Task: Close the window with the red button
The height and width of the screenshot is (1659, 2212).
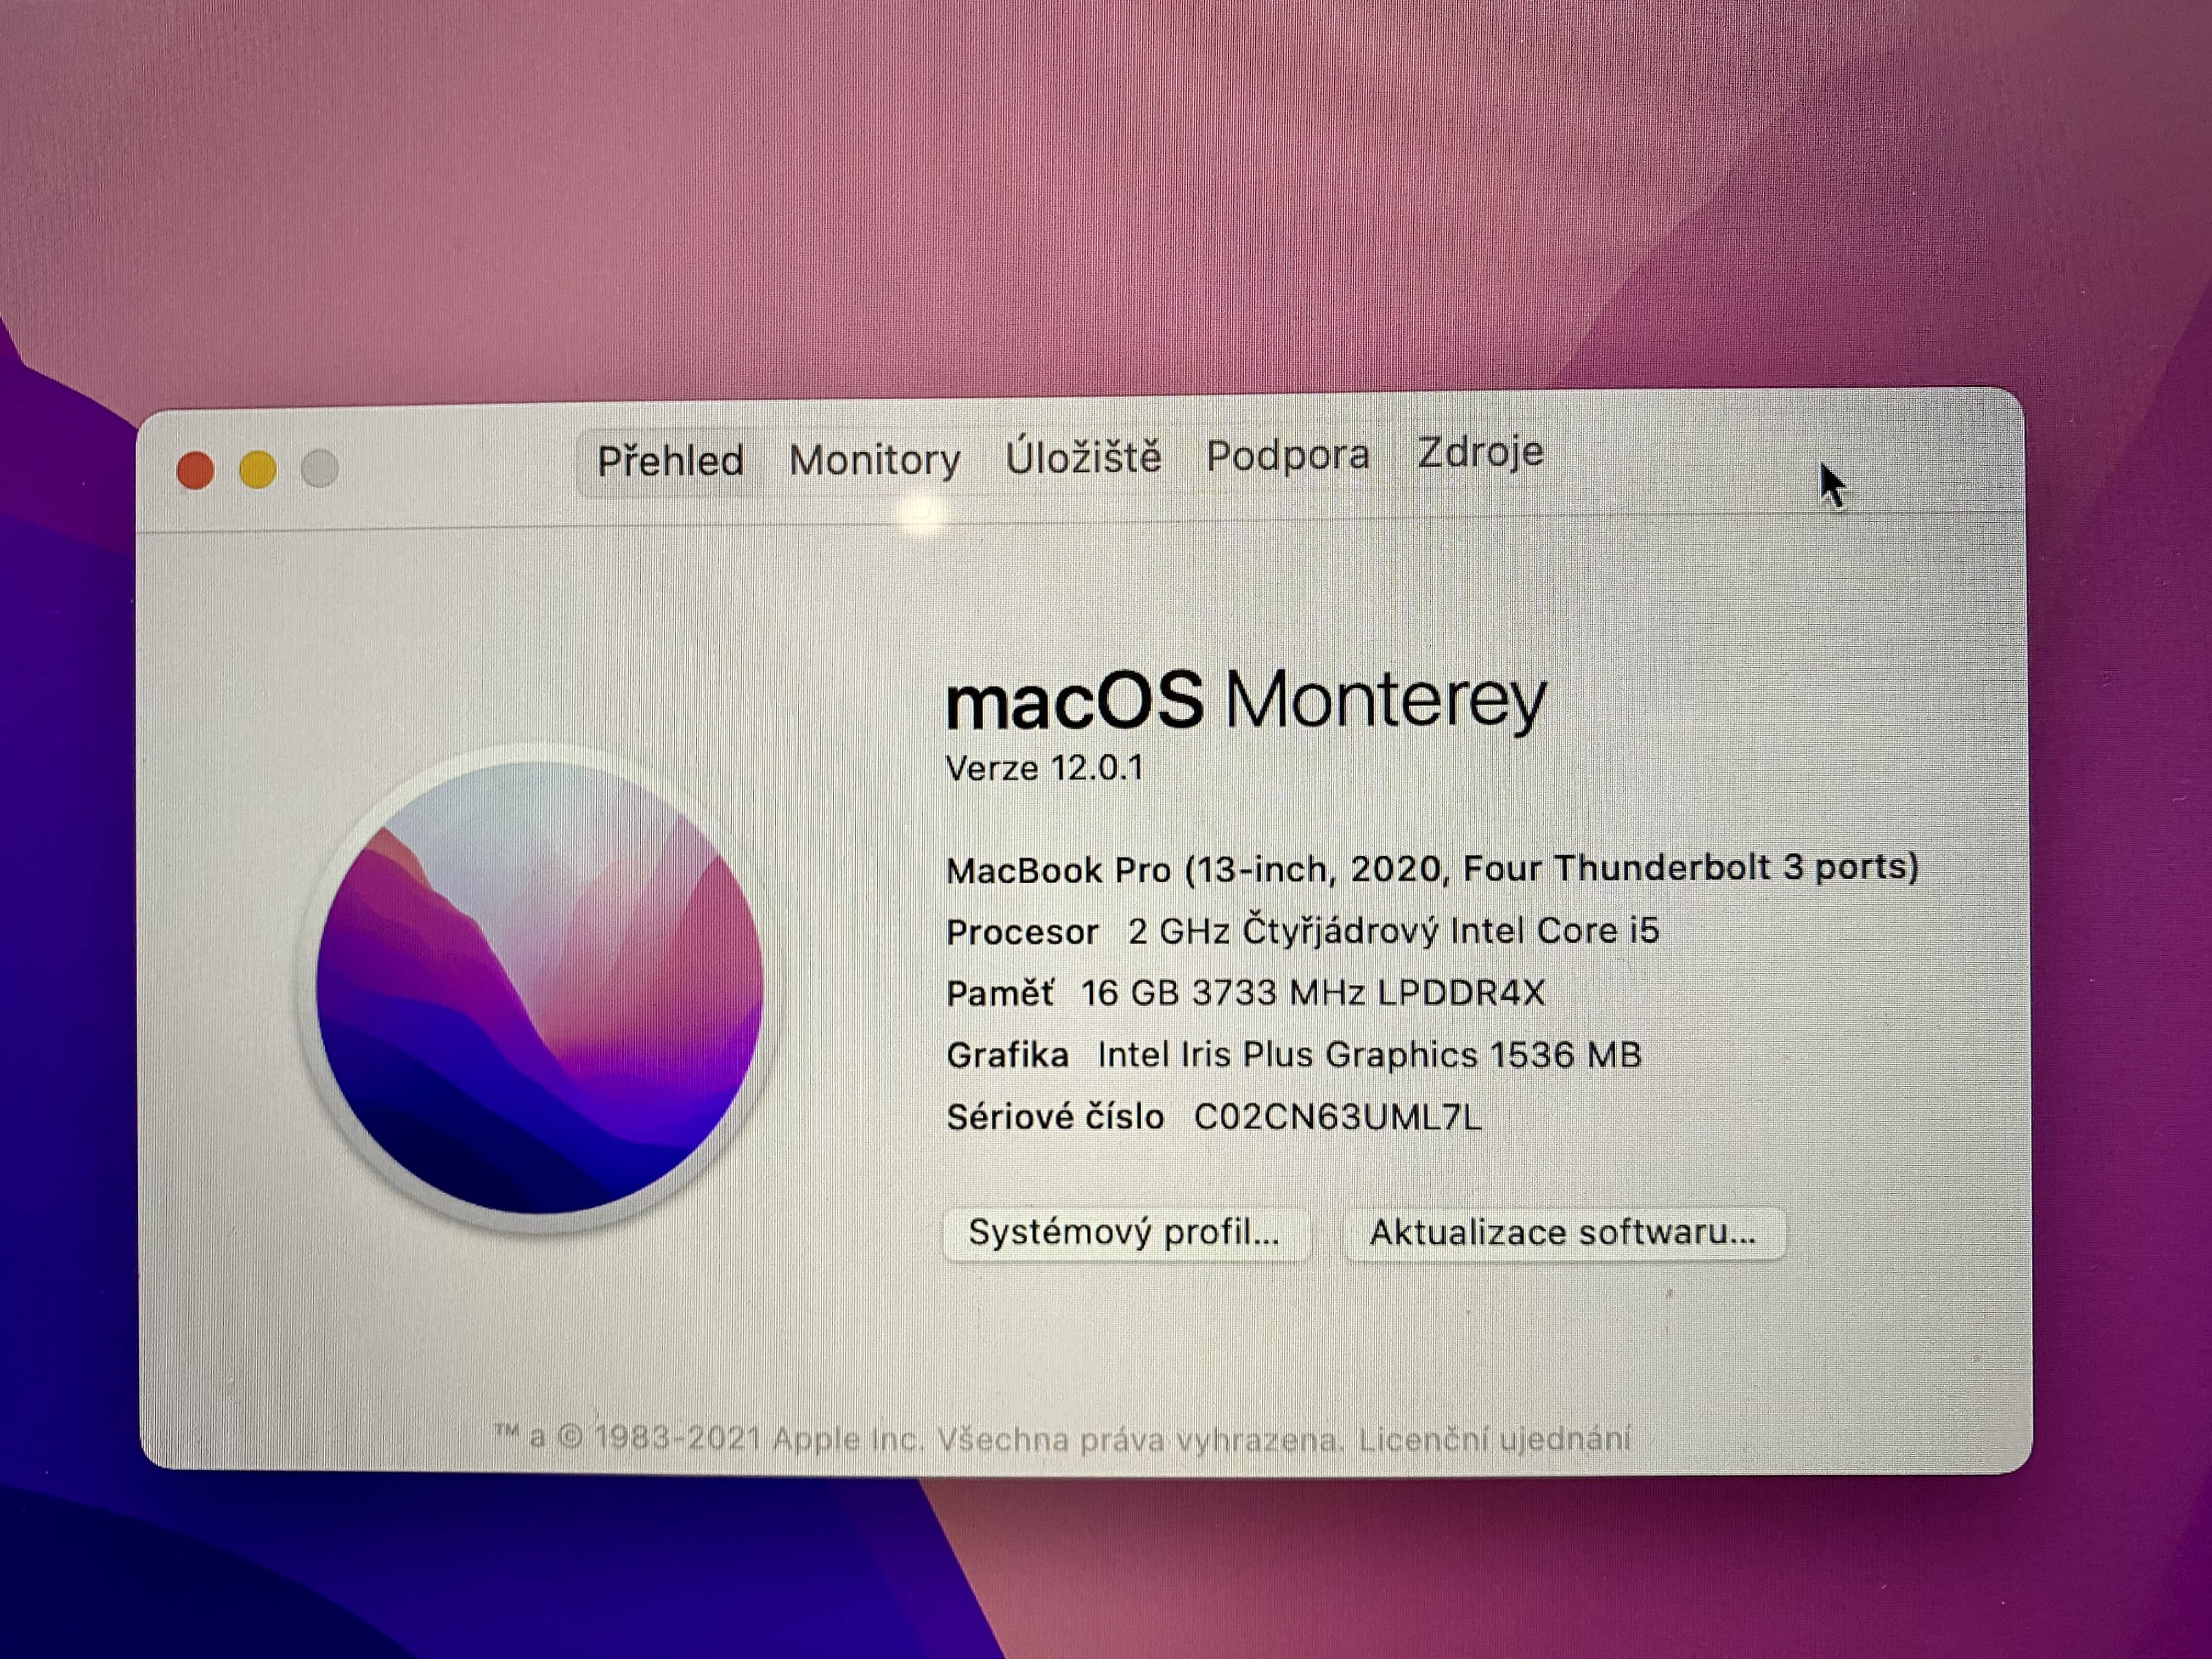Action: coord(195,470)
